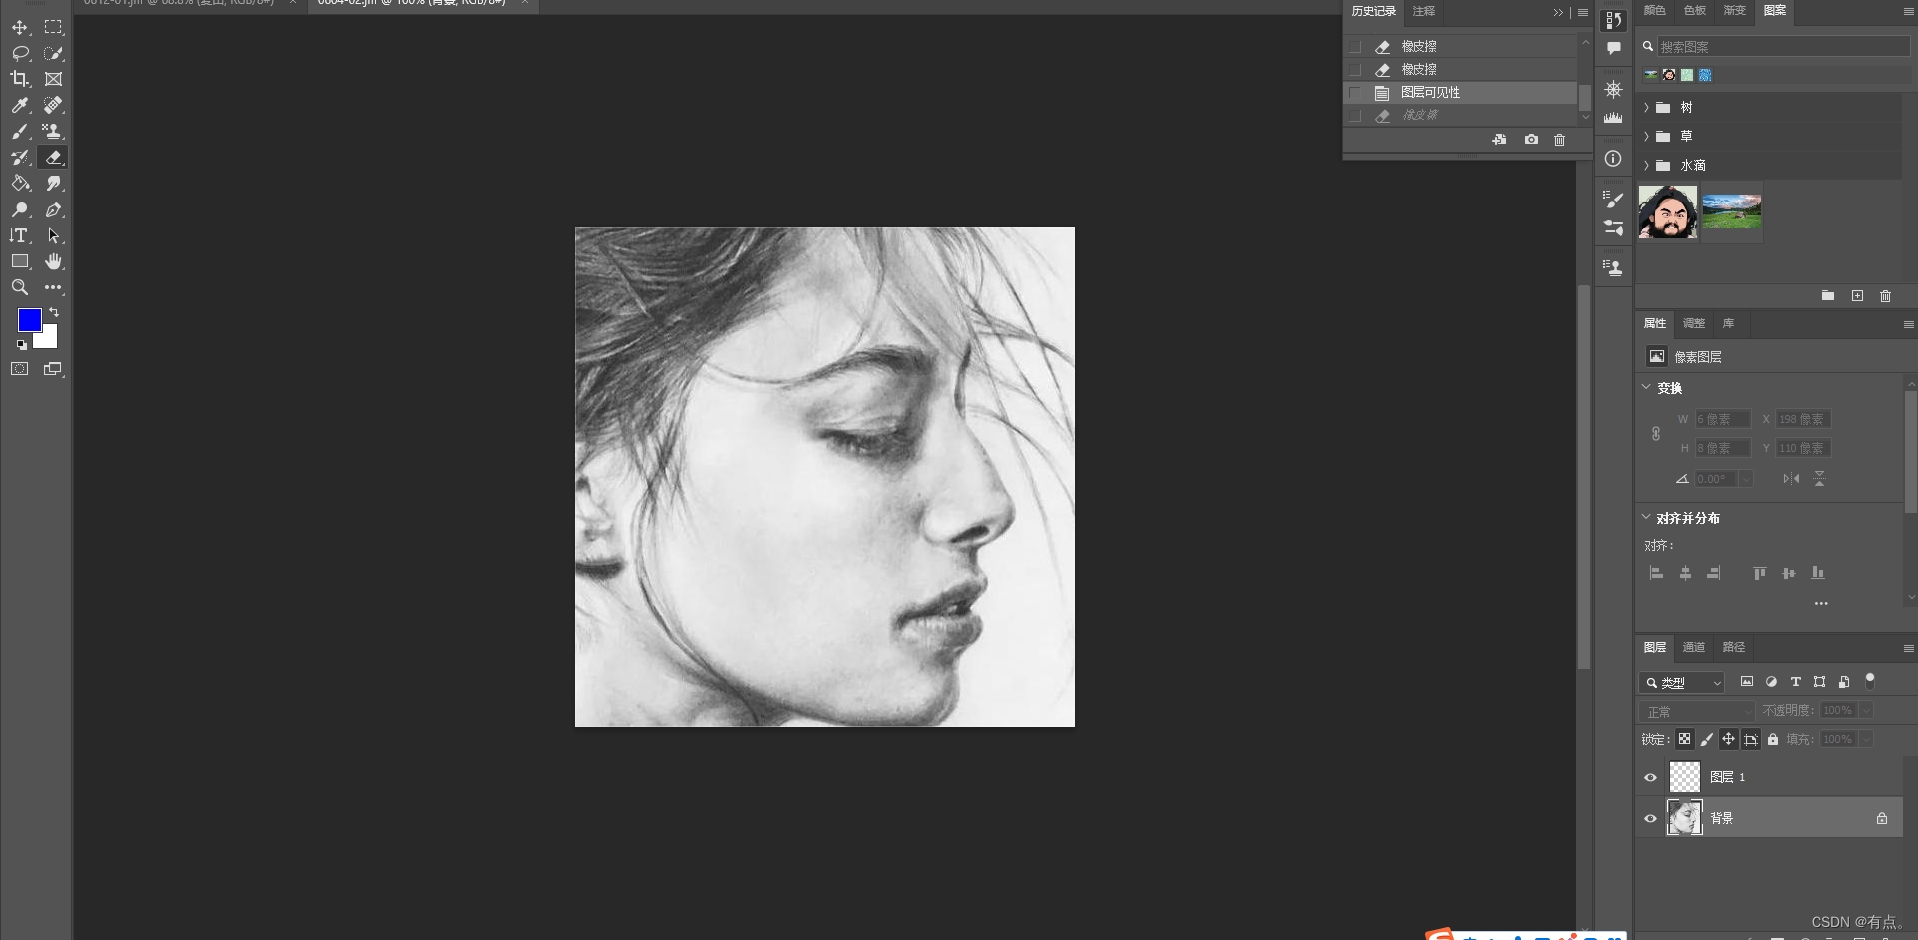
Task: Expand the 树 pattern folder
Action: tap(1646, 107)
